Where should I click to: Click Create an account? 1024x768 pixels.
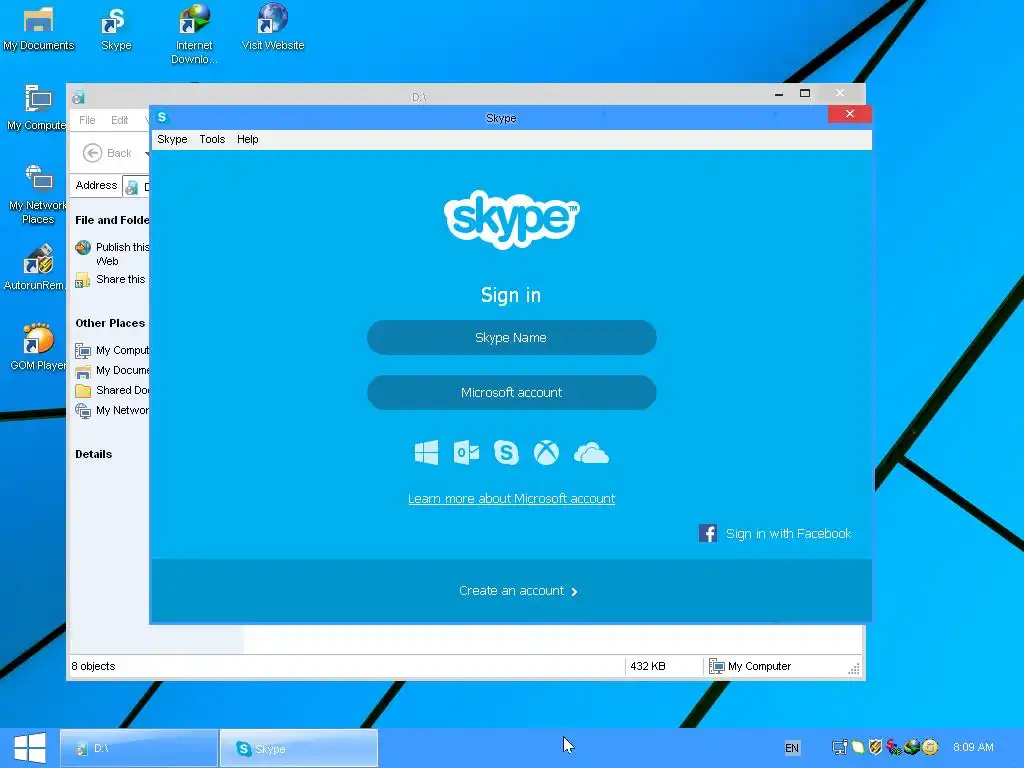pos(518,591)
